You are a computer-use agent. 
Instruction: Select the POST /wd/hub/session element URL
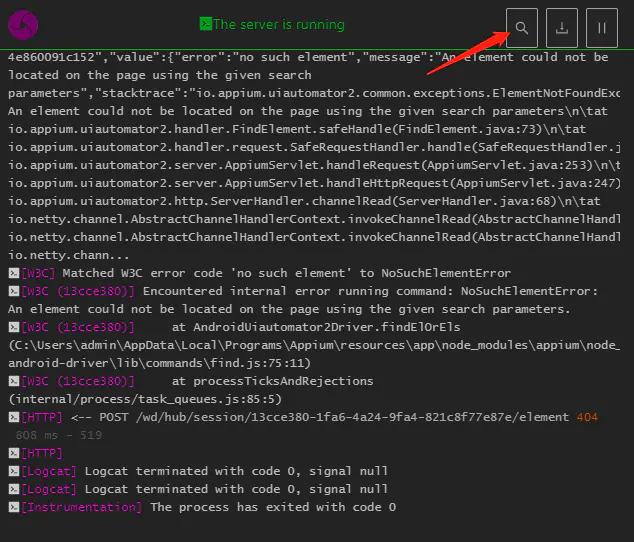(334, 417)
